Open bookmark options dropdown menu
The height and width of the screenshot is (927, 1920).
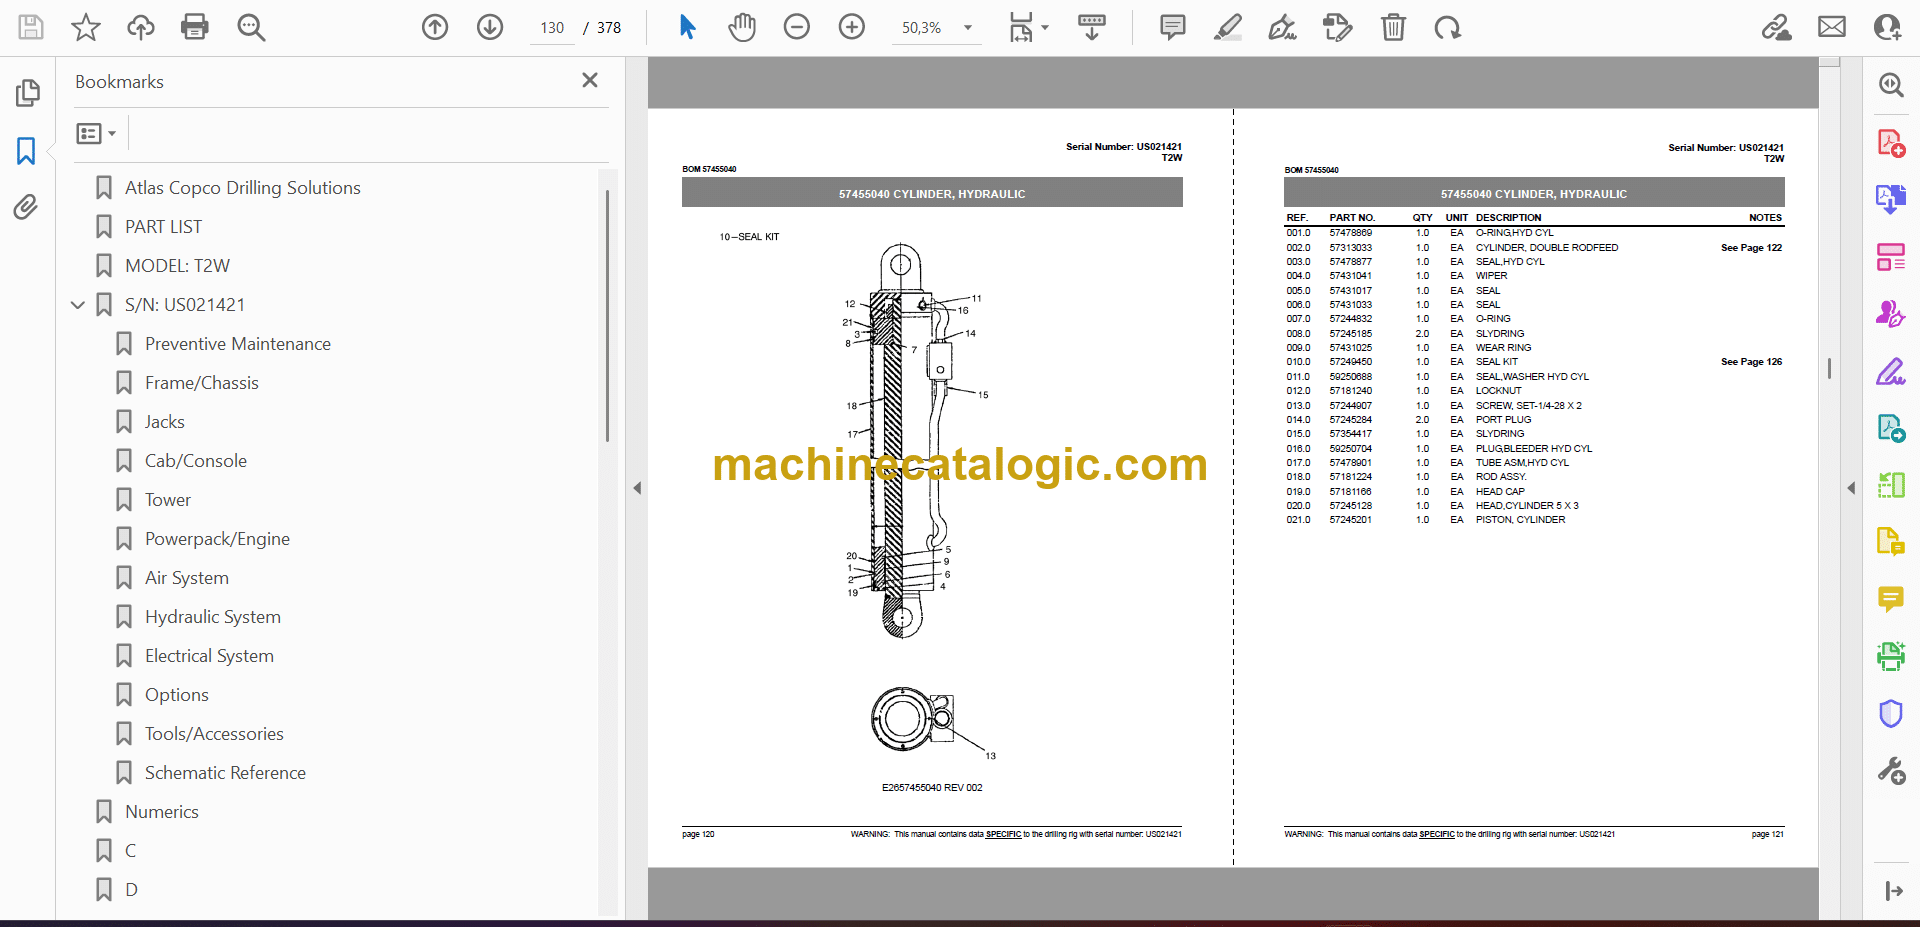(x=96, y=133)
